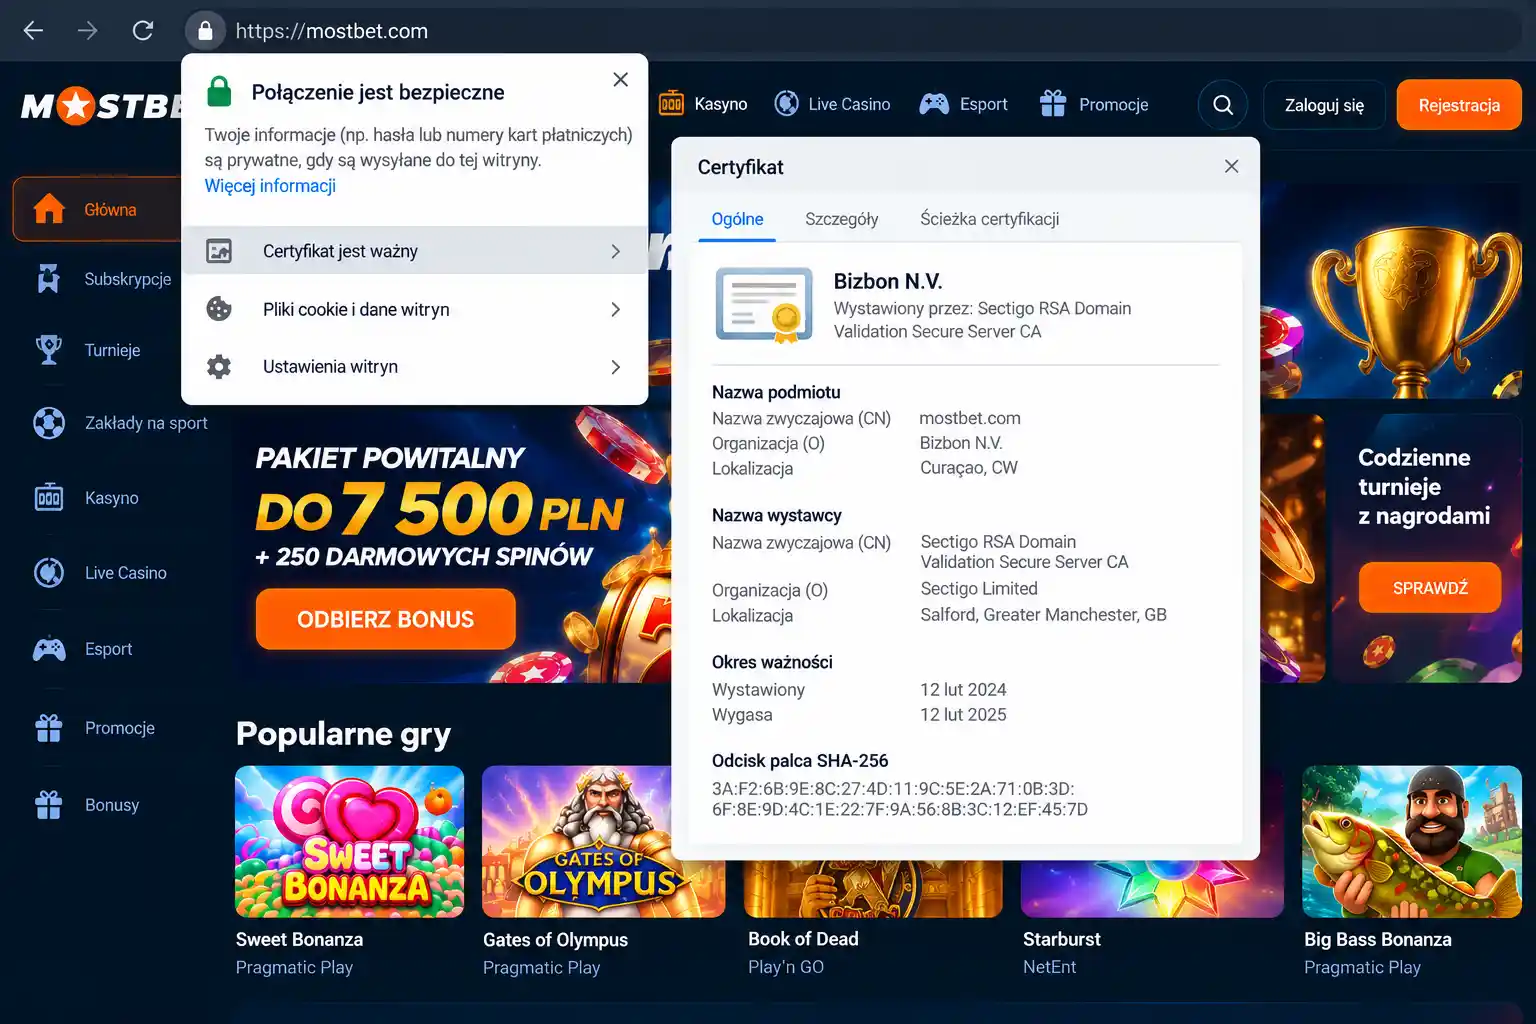Click the Sectigo Limited organization value

pyautogui.click(x=979, y=589)
